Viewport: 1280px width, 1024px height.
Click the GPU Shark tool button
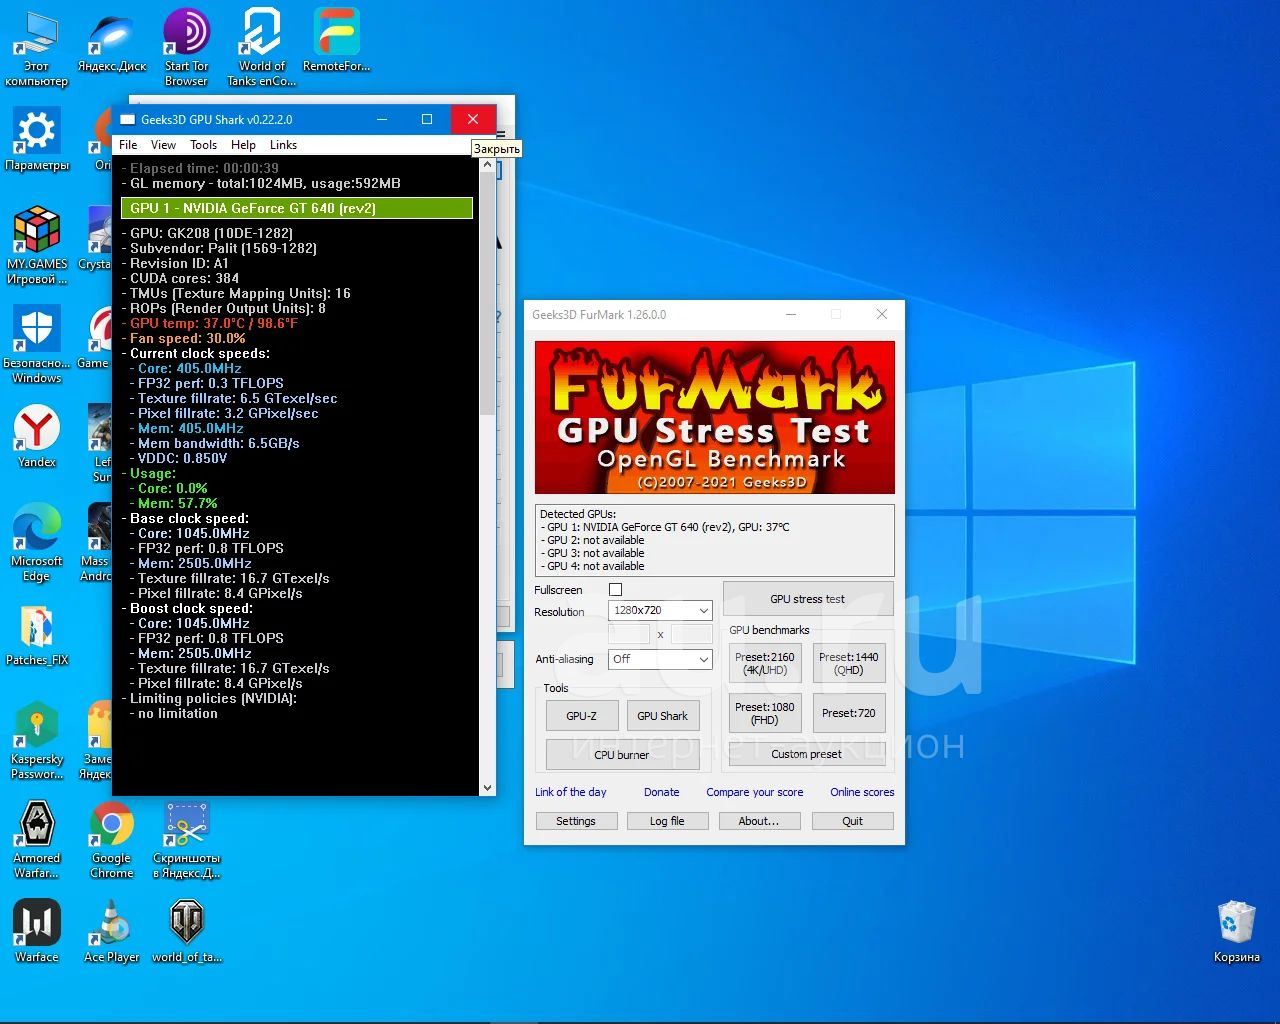pos(662,716)
